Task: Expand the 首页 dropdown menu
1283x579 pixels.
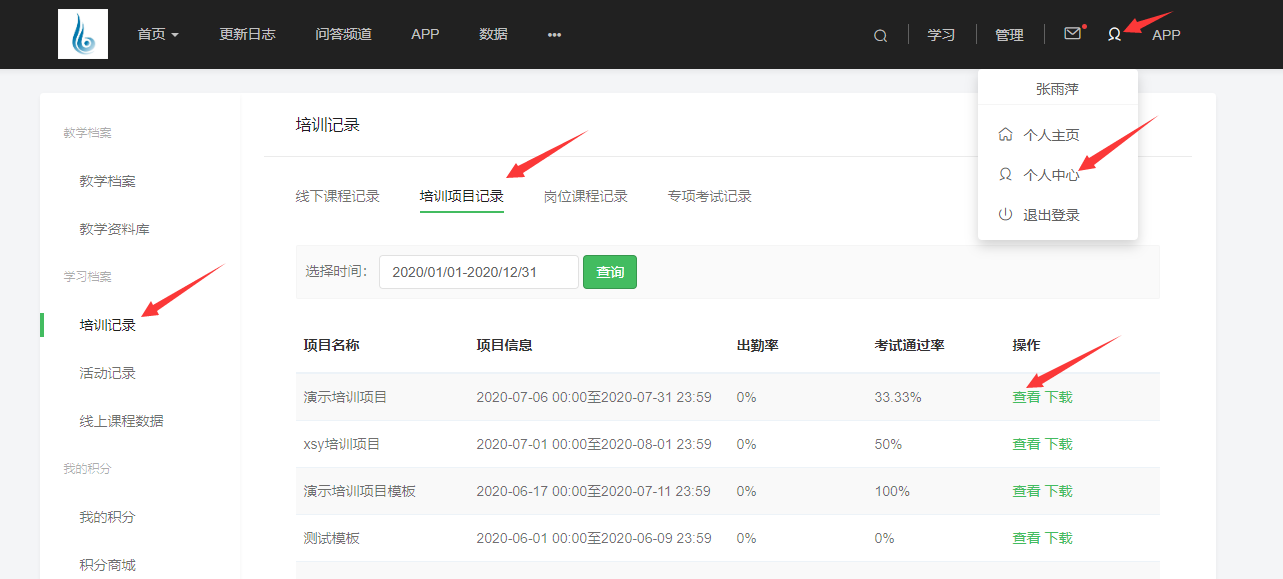Action: pos(158,34)
